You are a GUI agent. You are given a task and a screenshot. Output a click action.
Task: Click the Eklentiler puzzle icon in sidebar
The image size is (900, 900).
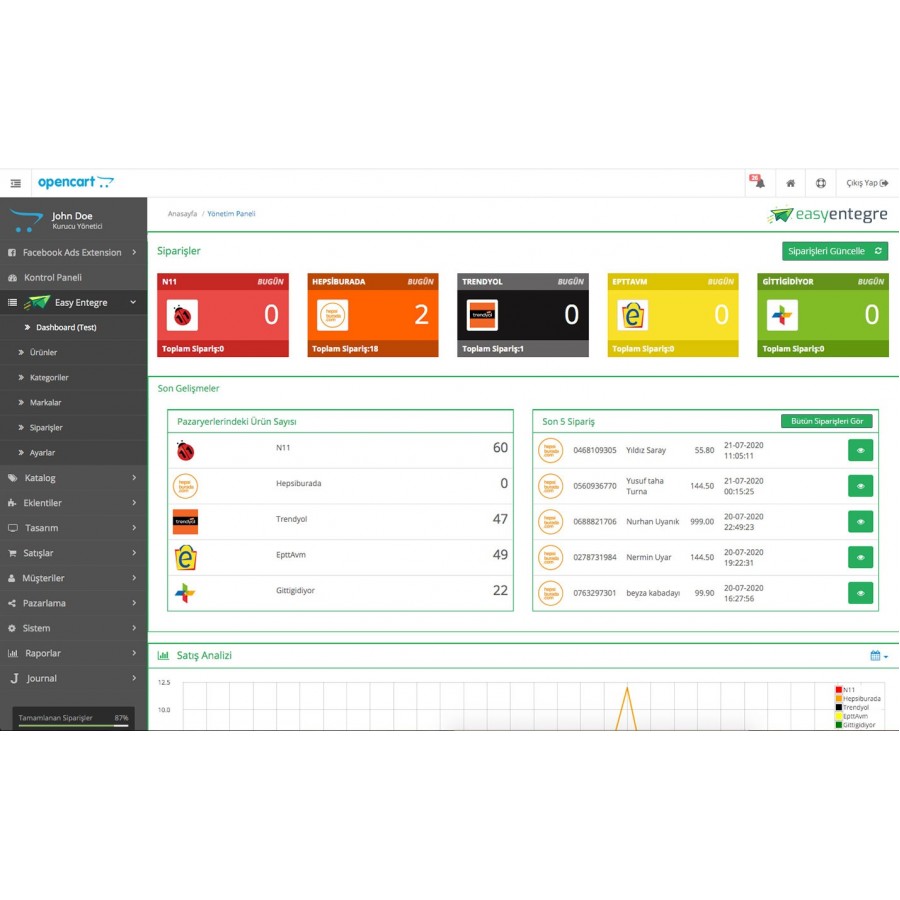point(12,503)
